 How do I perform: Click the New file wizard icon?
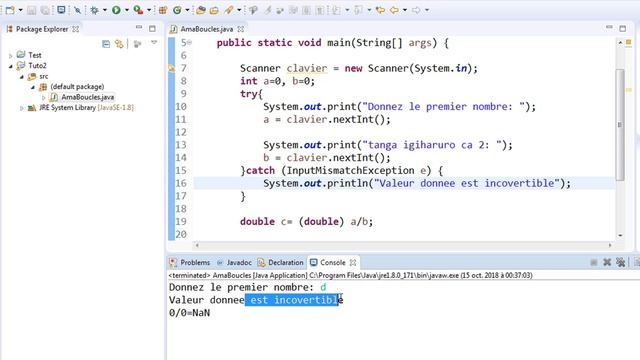(x=10, y=10)
